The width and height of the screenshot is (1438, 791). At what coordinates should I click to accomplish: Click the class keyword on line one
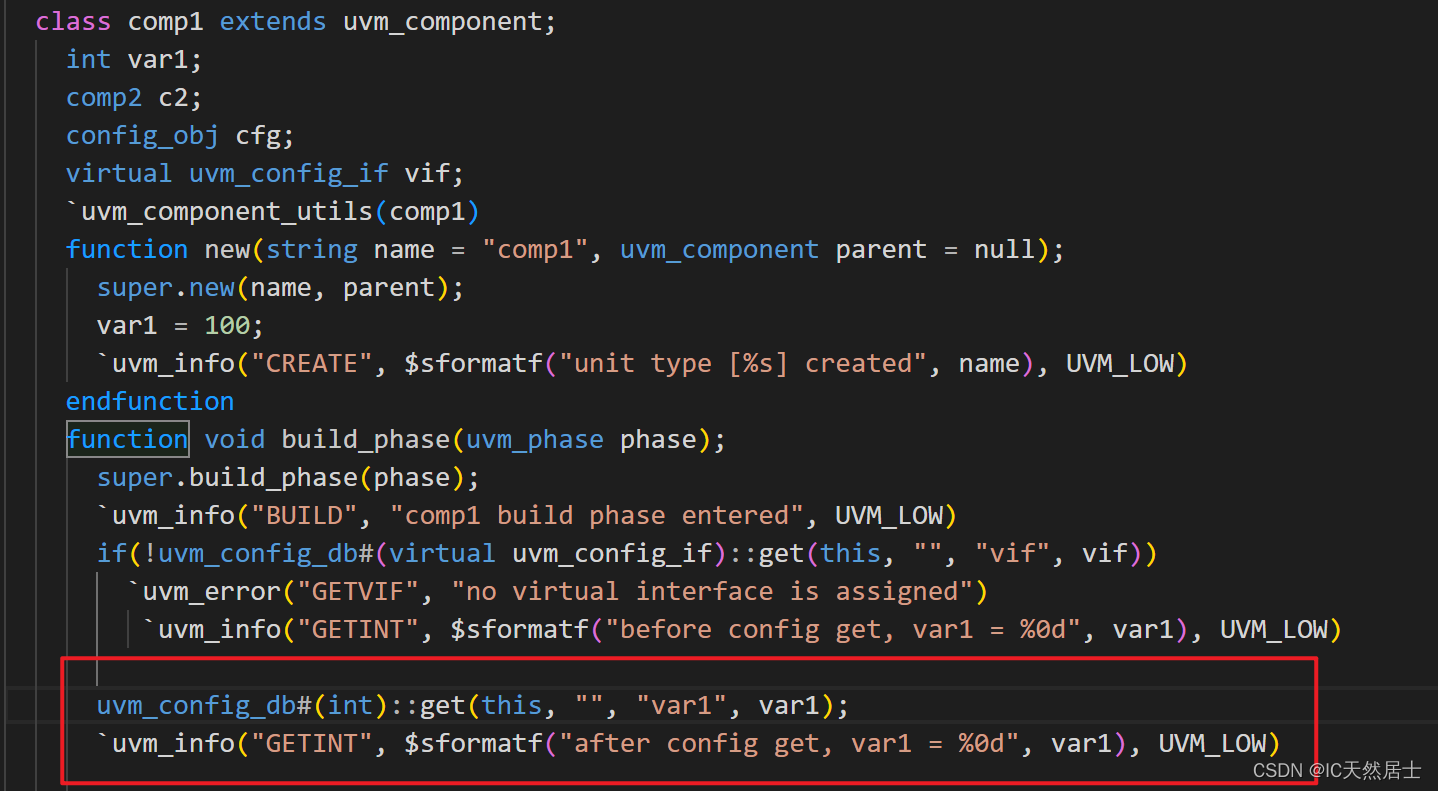(72, 20)
